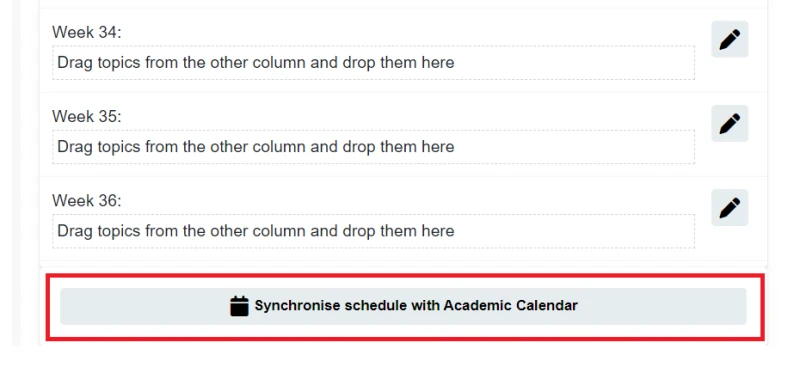The height and width of the screenshot is (367, 800).
Task: Select the Week 34 topic drop area
Action: click(373, 63)
